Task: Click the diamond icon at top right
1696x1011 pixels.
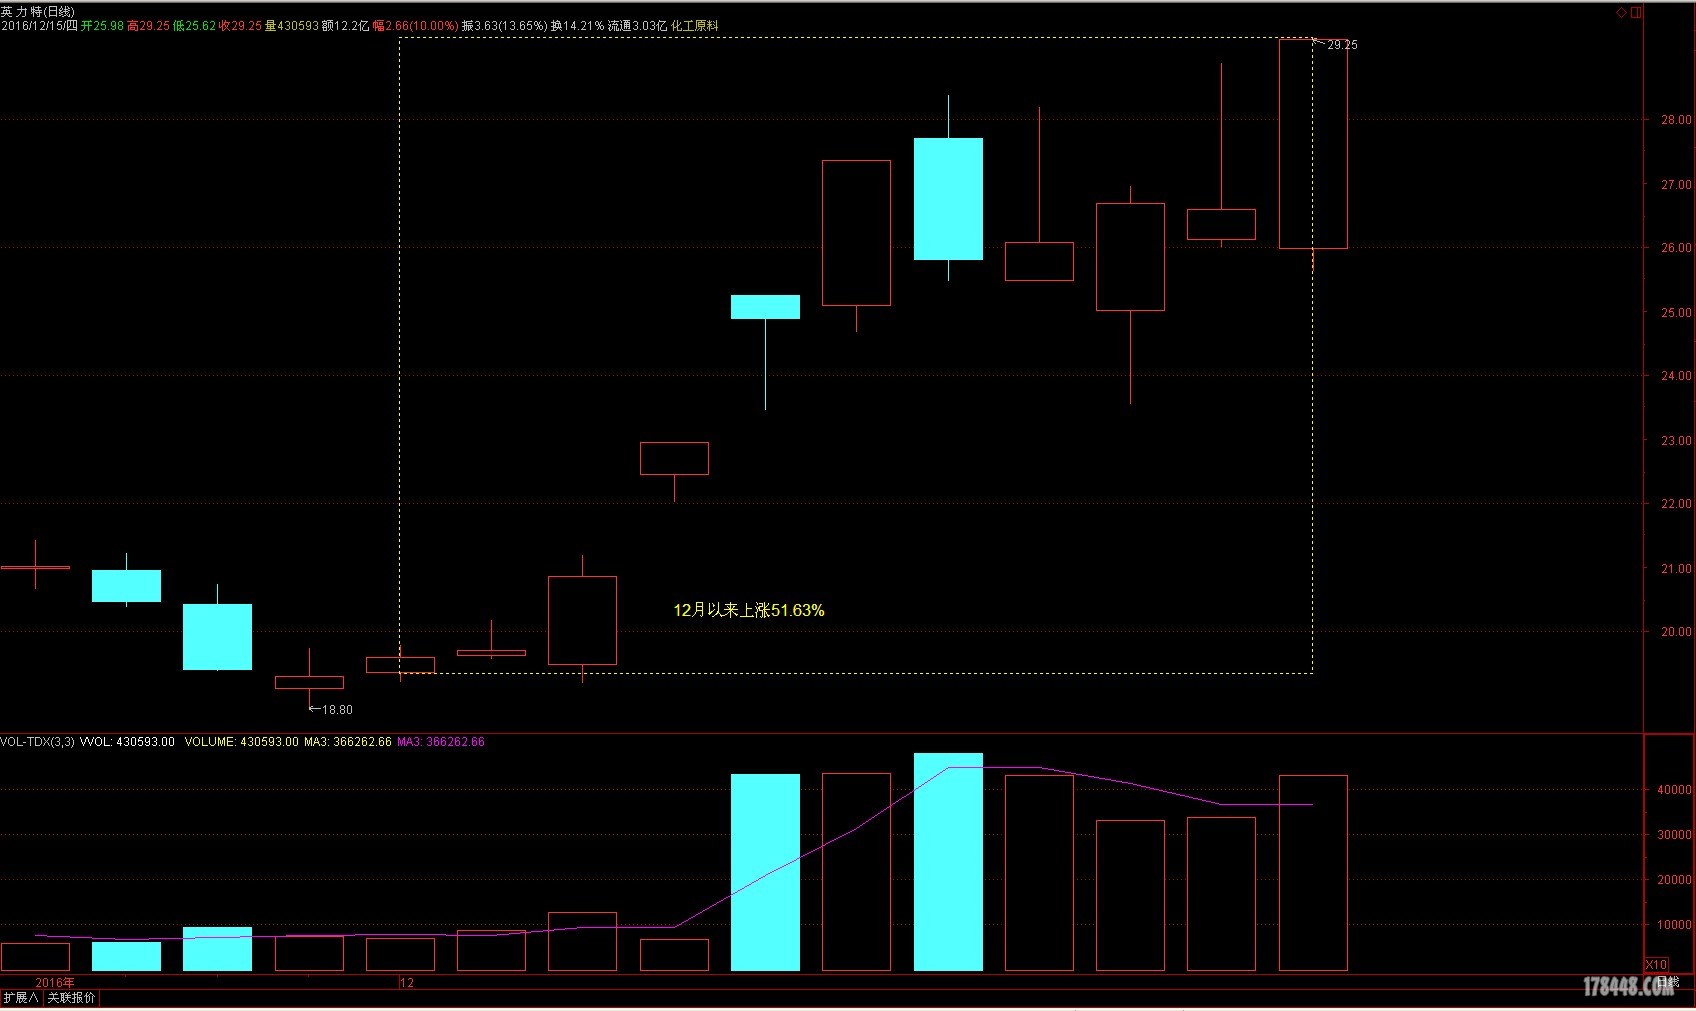Action: click(x=1621, y=13)
